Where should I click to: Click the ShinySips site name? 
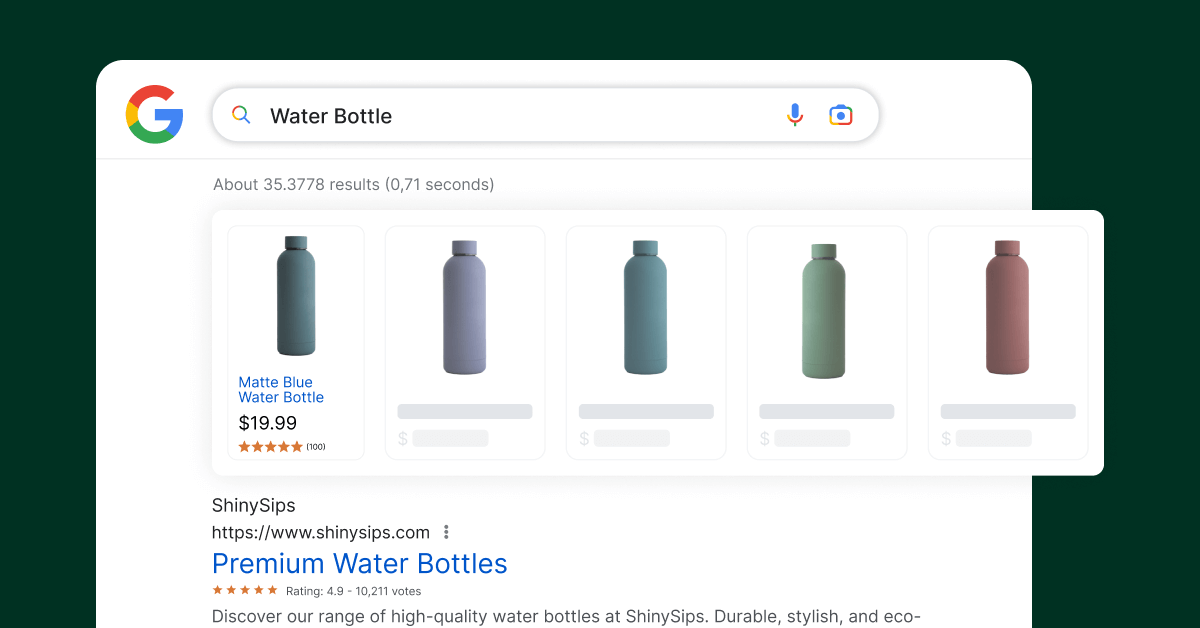click(x=254, y=505)
